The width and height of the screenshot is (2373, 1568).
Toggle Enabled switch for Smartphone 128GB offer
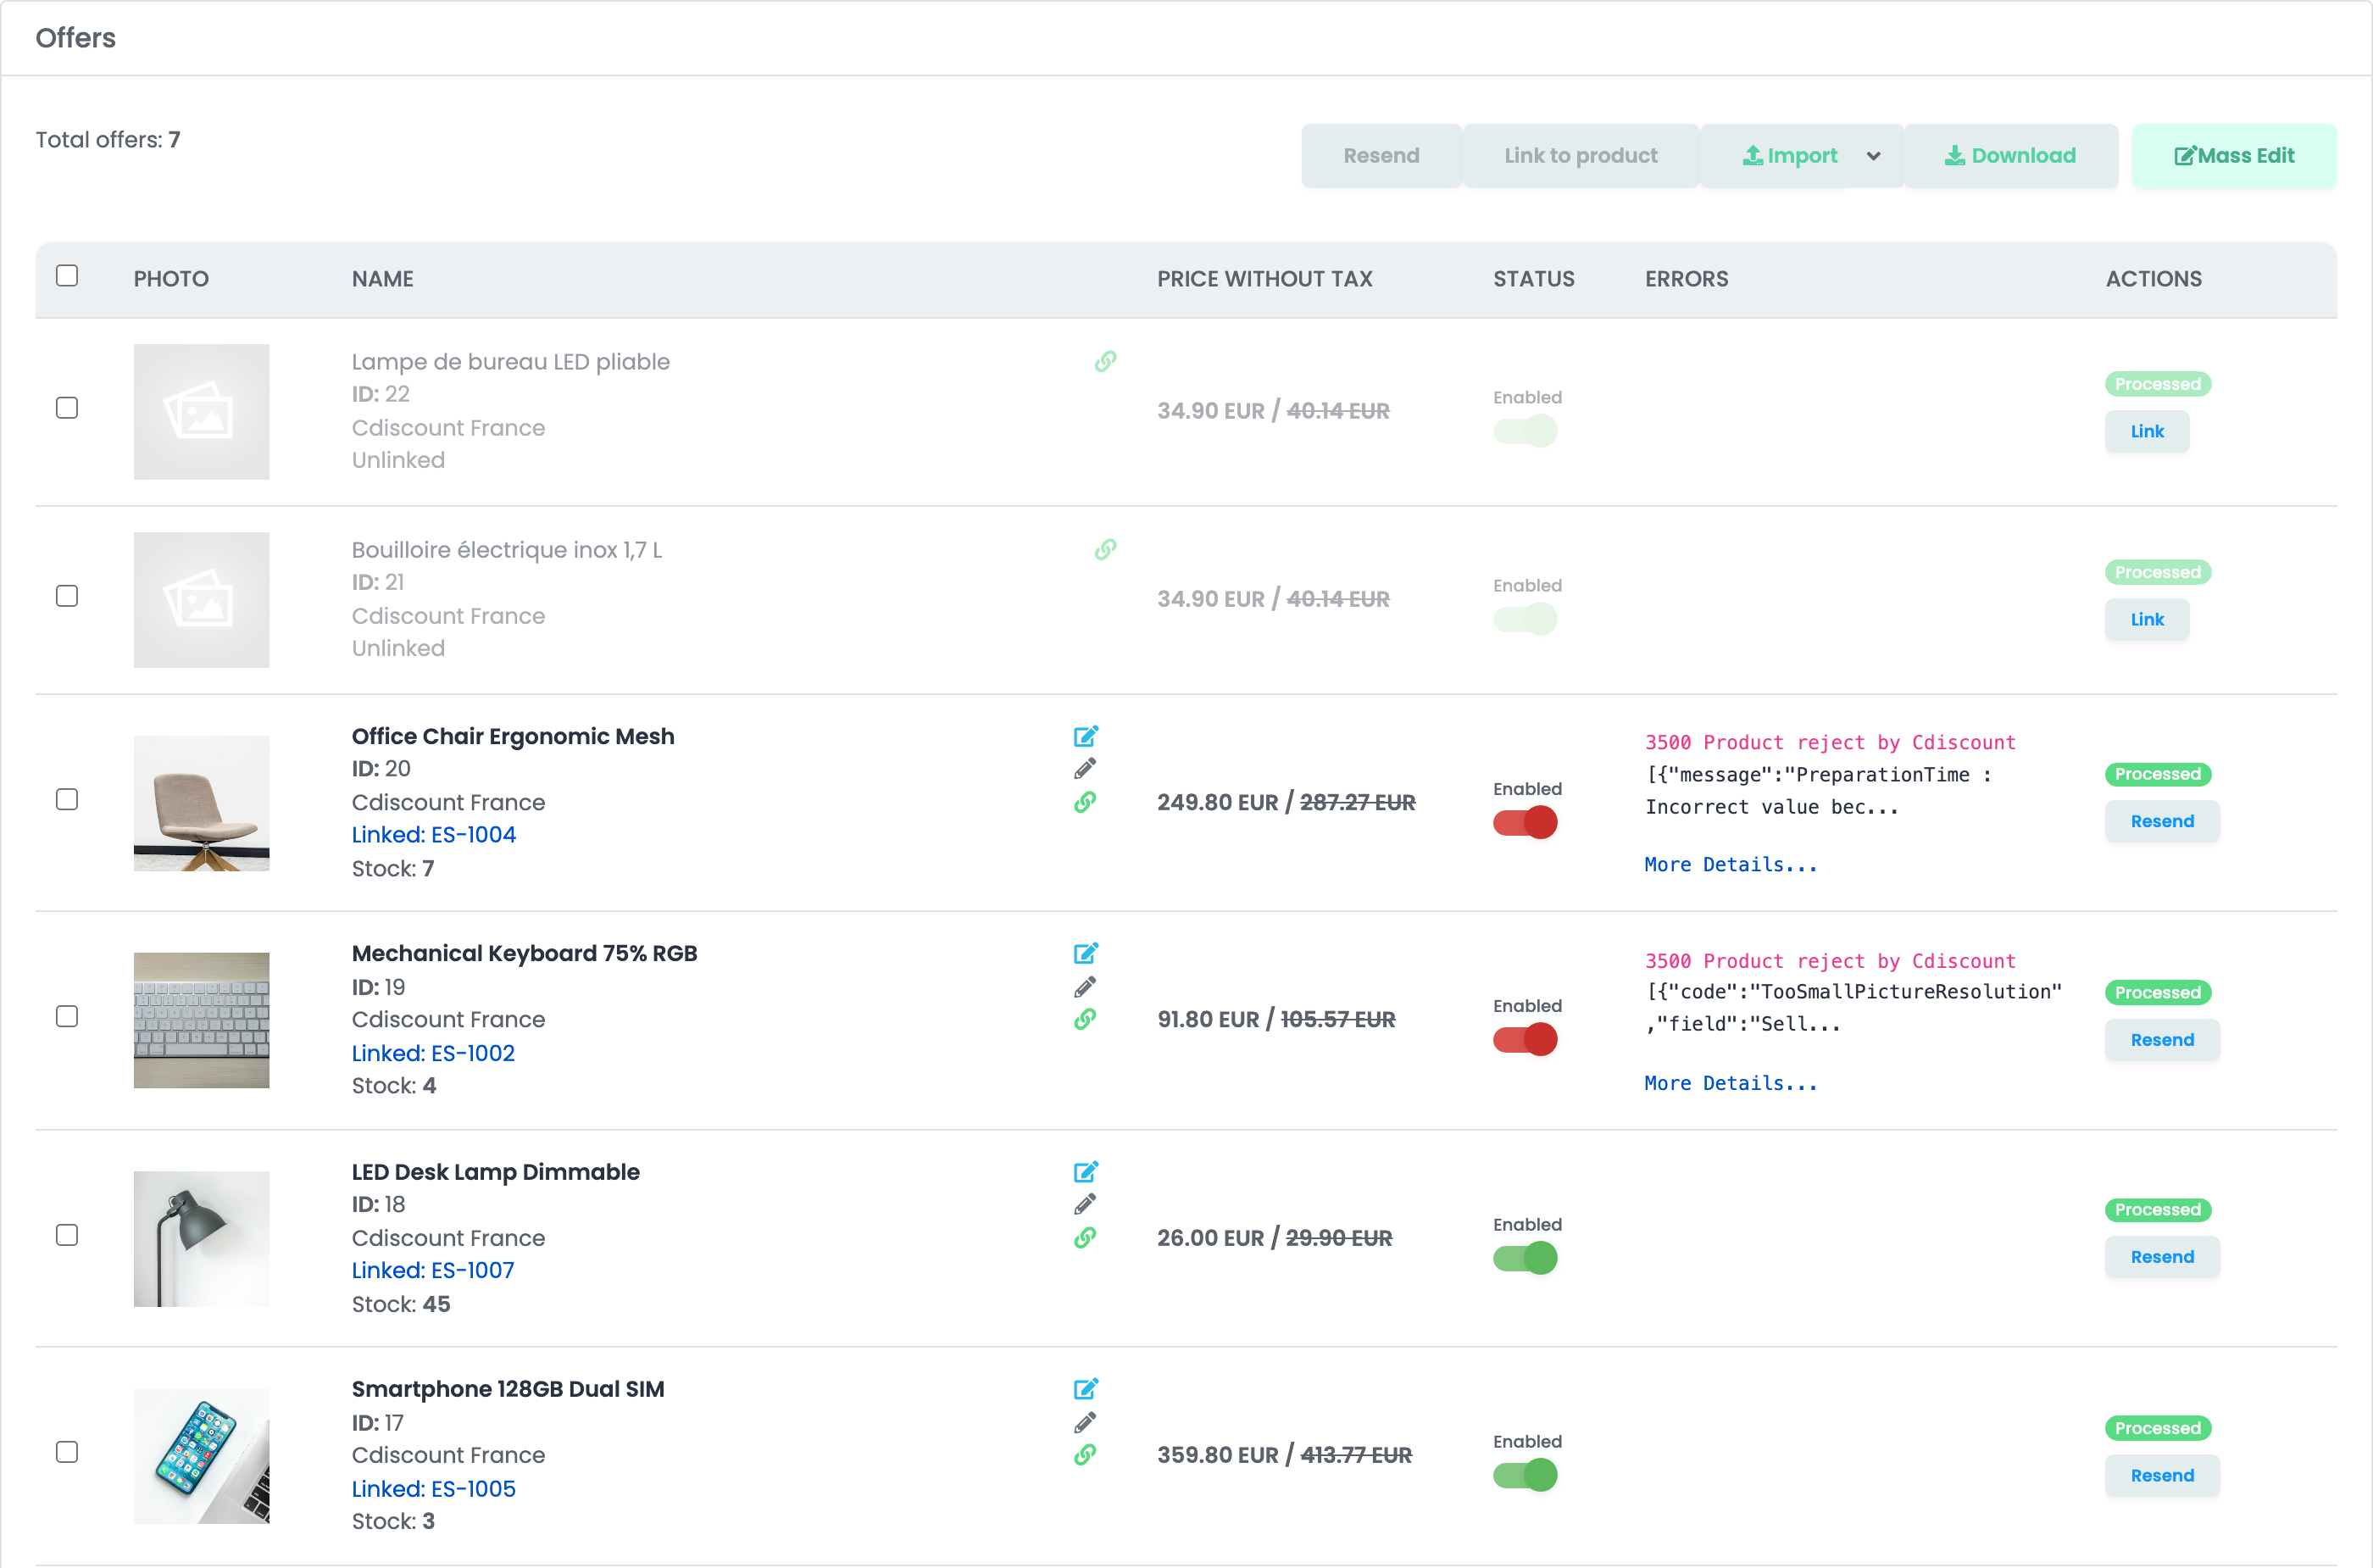(1525, 1475)
